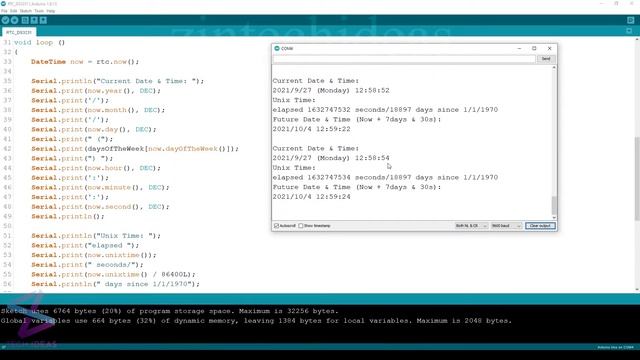The width and height of the screenshot is (640, 360).
Task: Click the Send button in Serial Monitor
Action: (x=546, y=59)
